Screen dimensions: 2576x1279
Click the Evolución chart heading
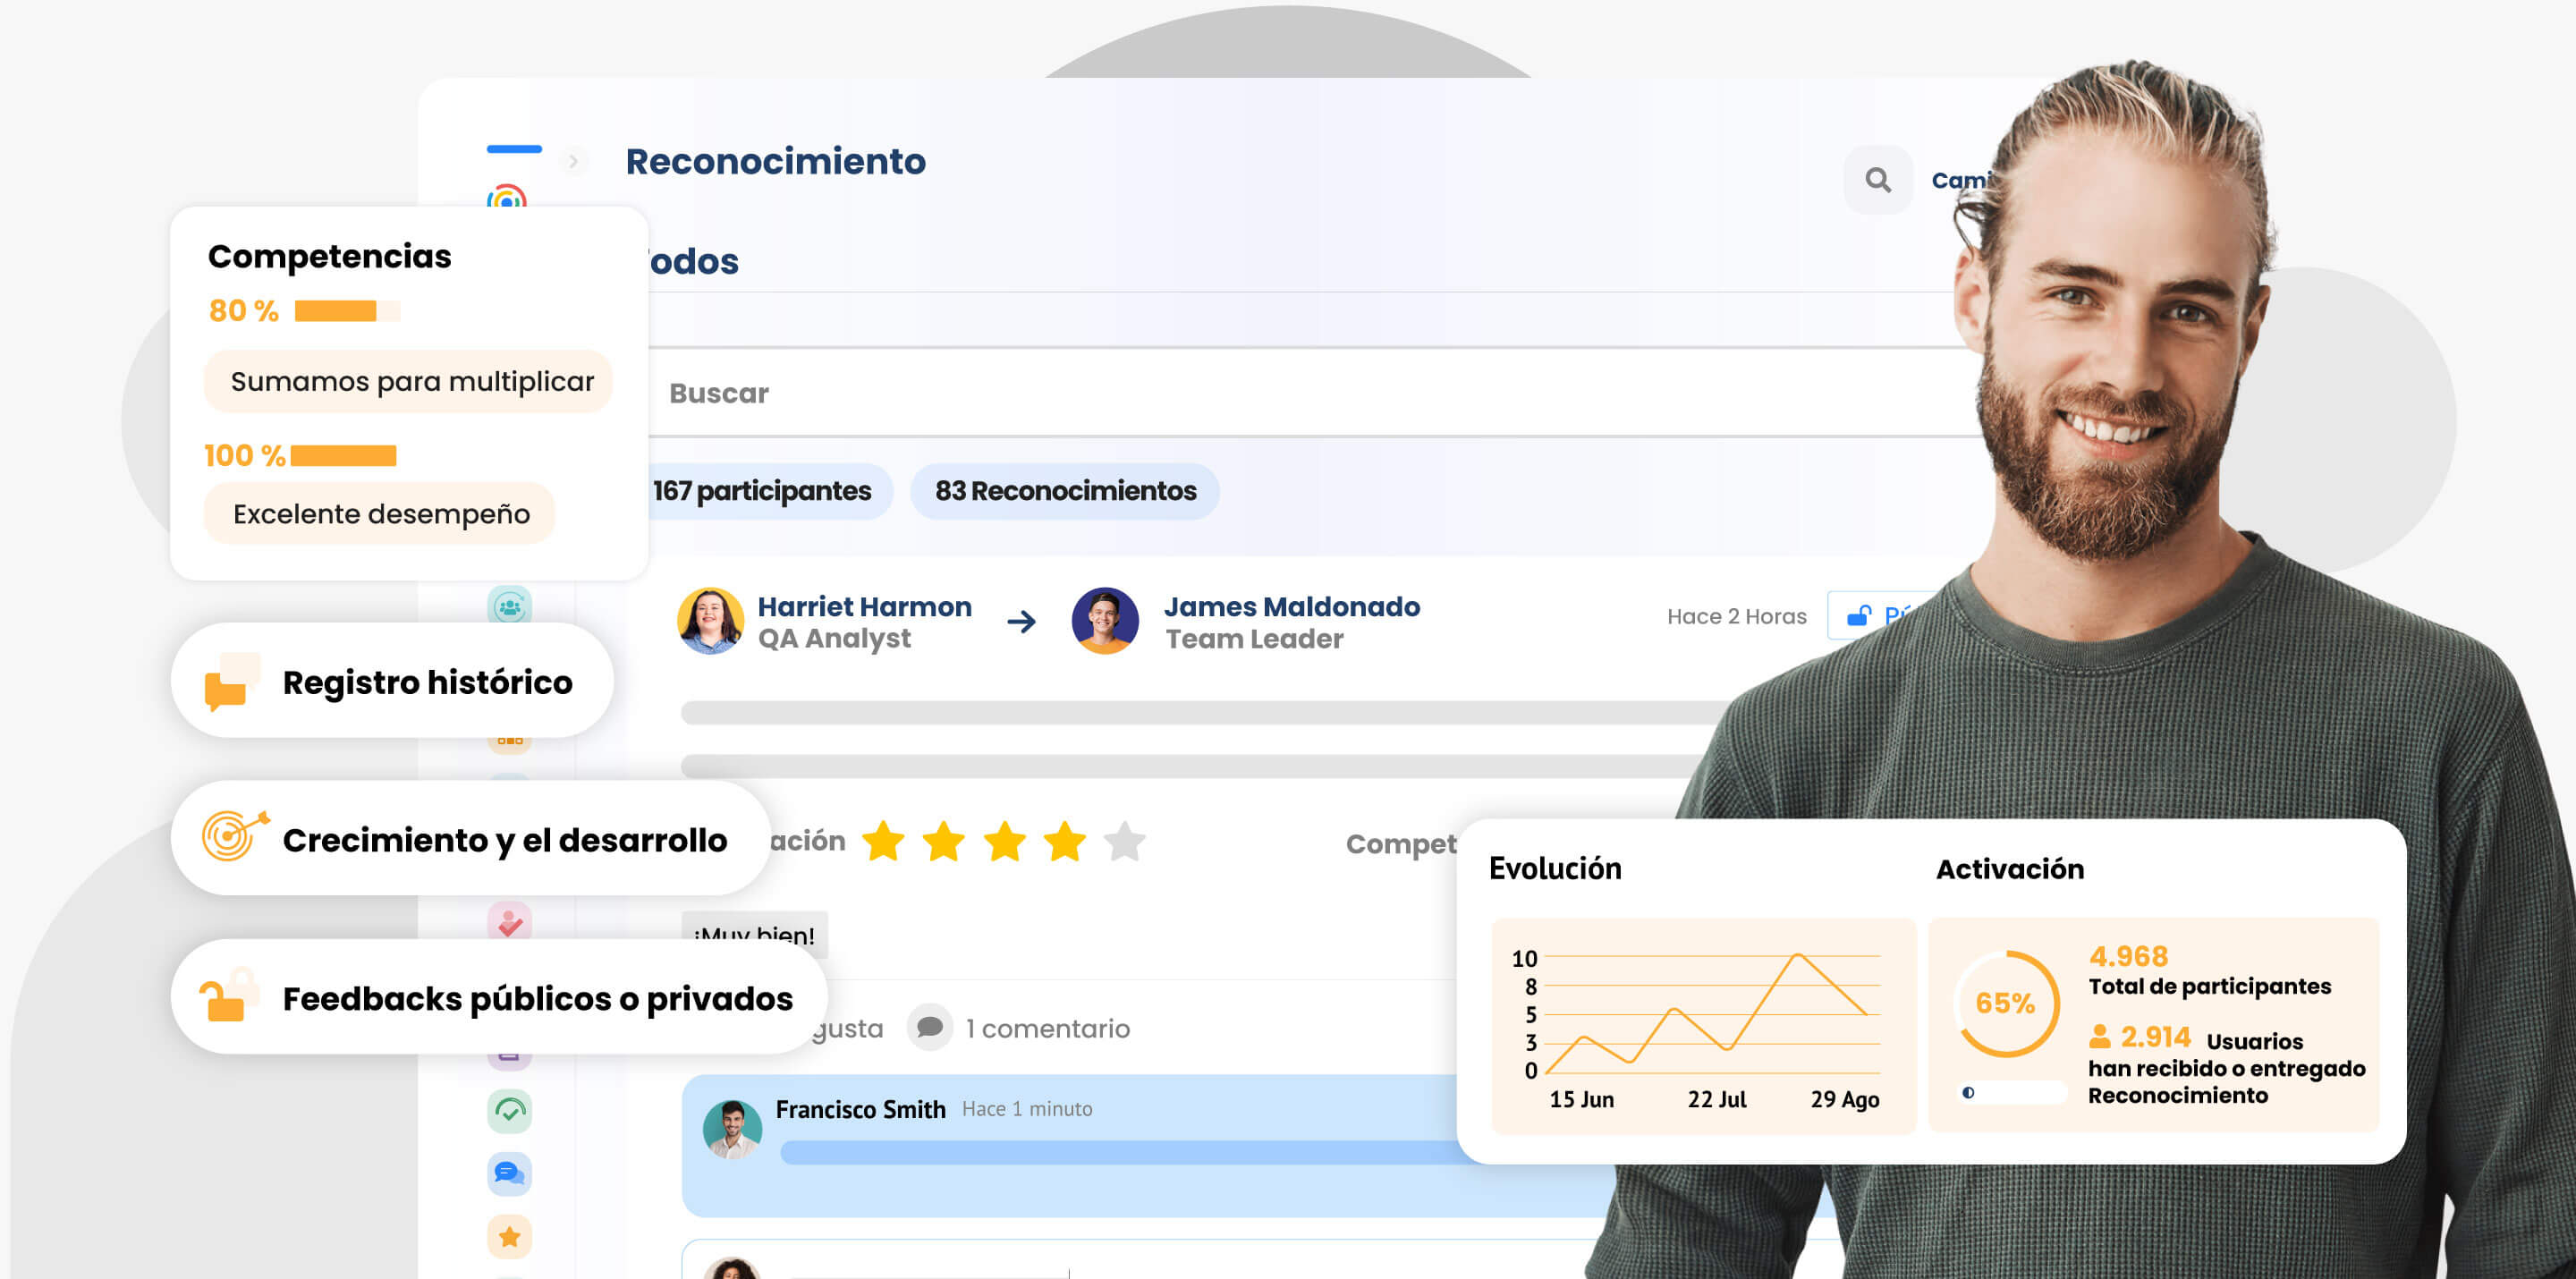pyautogui.click(x=1555, y=868)
